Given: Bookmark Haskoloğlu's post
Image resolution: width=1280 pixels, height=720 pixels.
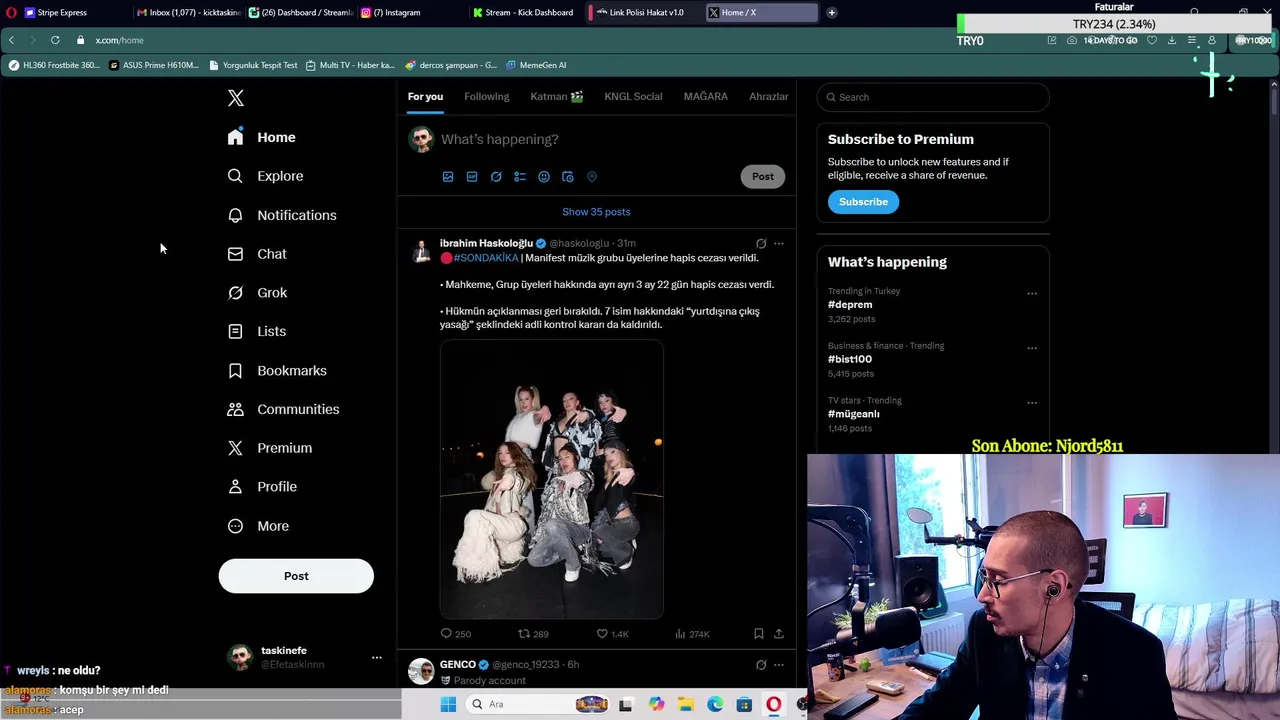Looking at the screenshot, I should point(758,634).
